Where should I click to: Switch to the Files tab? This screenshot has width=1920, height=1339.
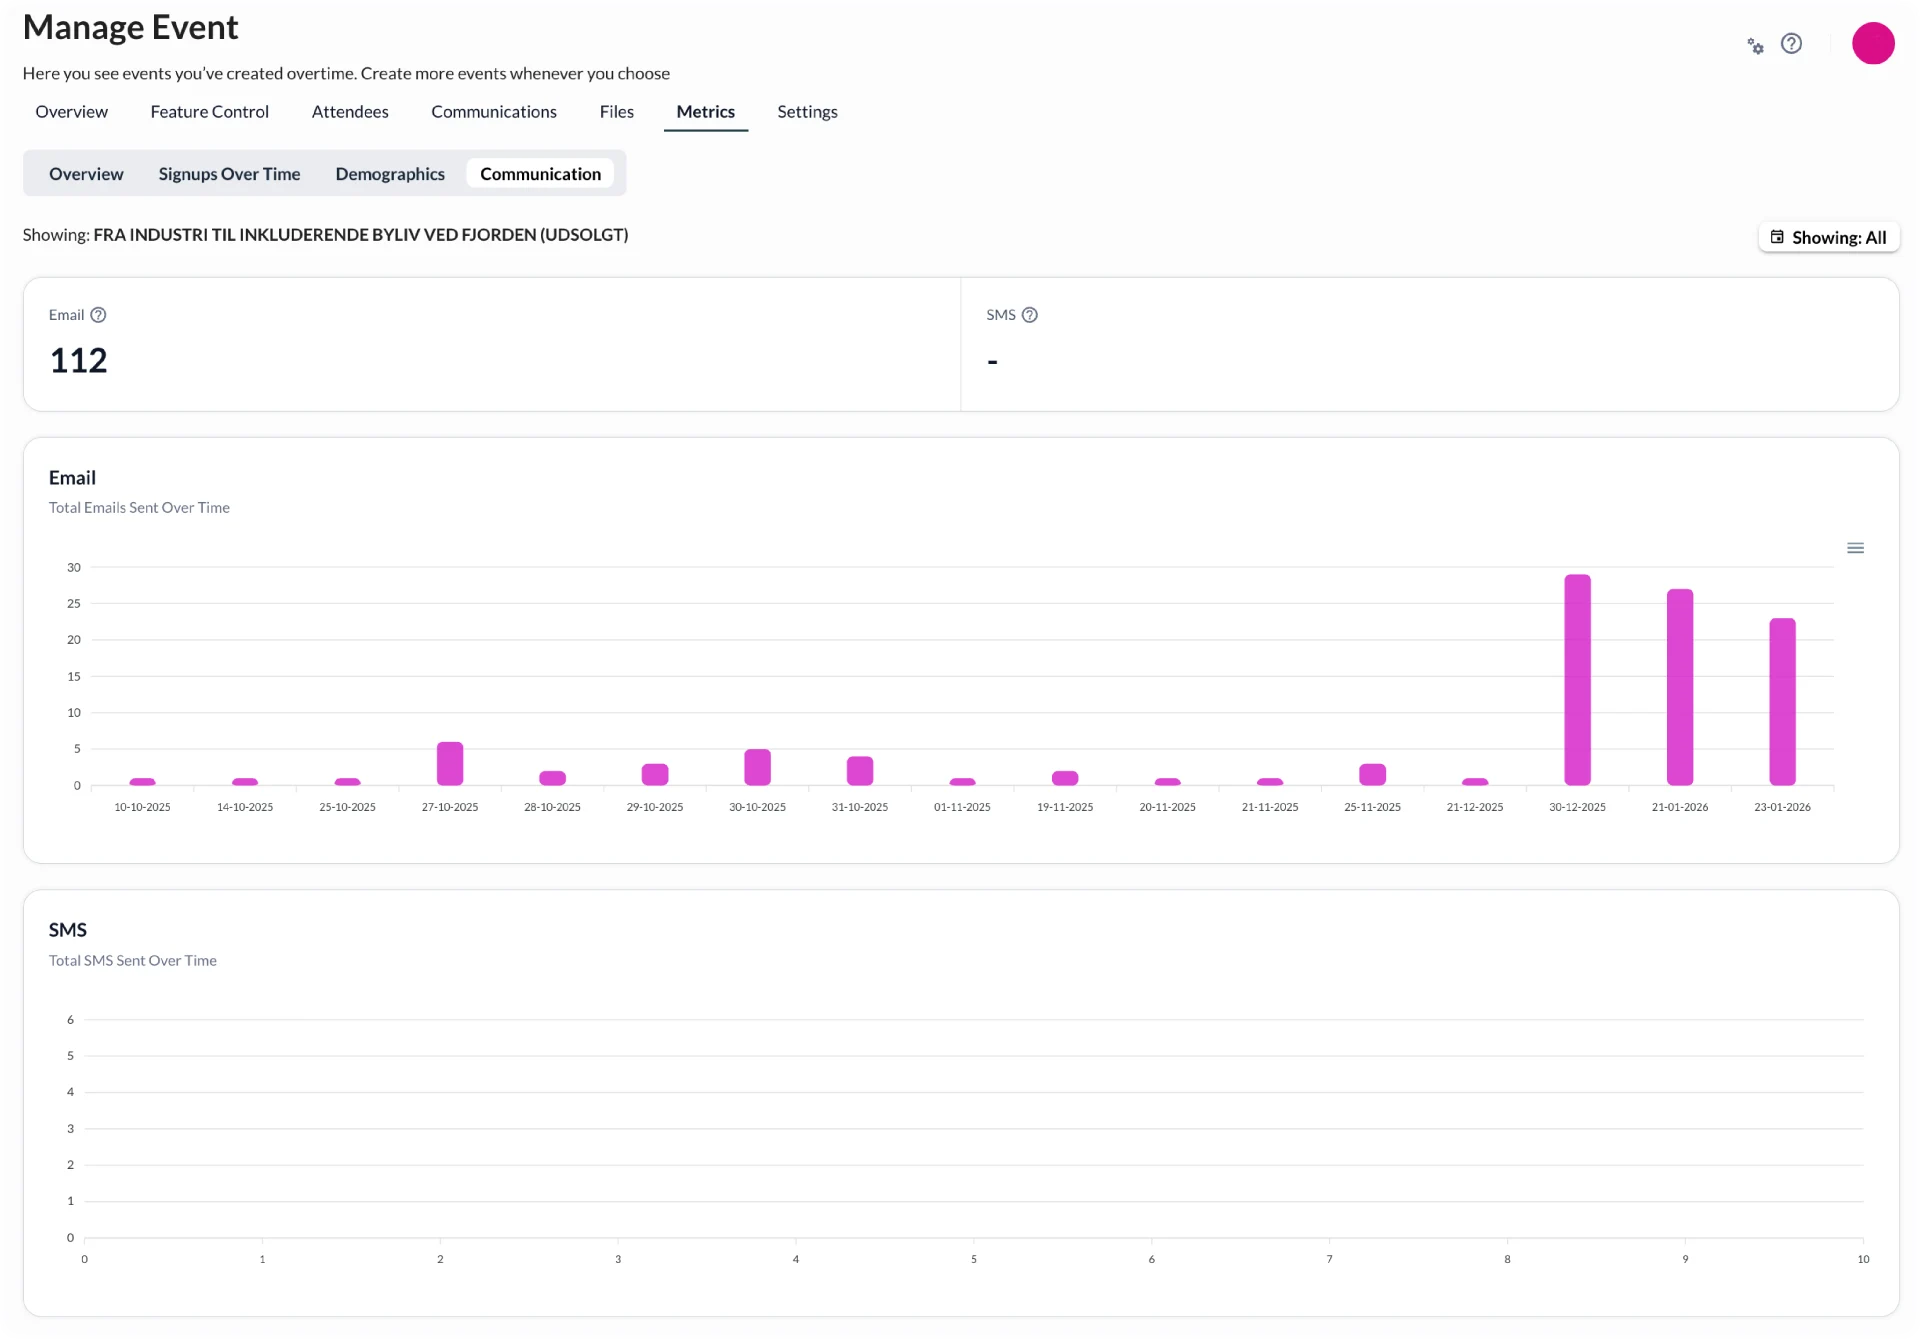617,112
